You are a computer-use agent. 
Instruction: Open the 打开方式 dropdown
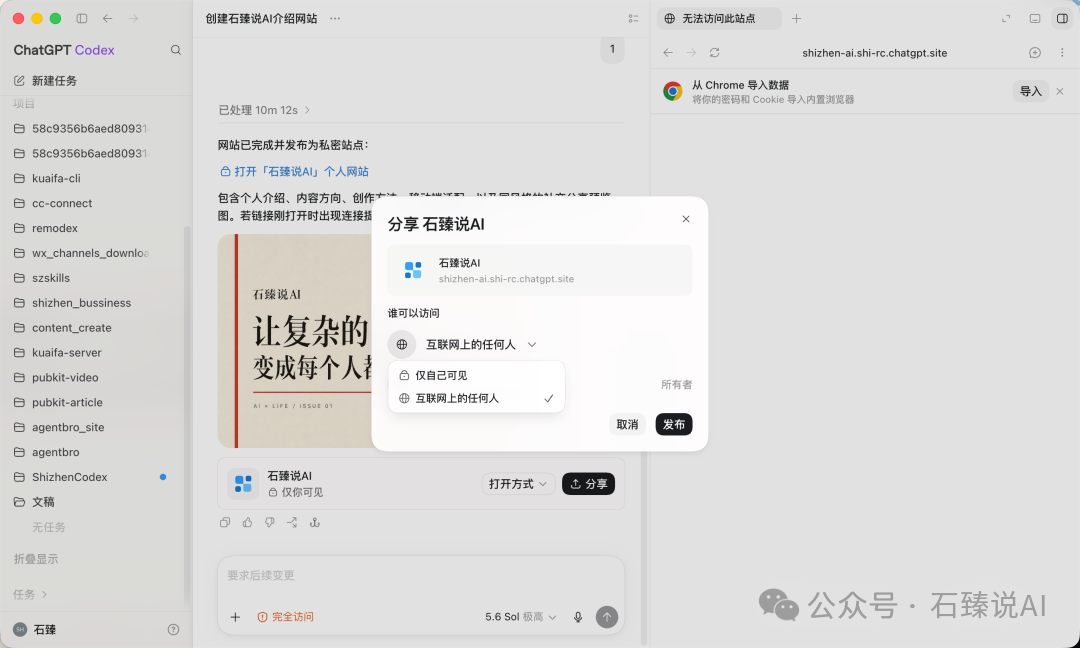tap(518, 484)
